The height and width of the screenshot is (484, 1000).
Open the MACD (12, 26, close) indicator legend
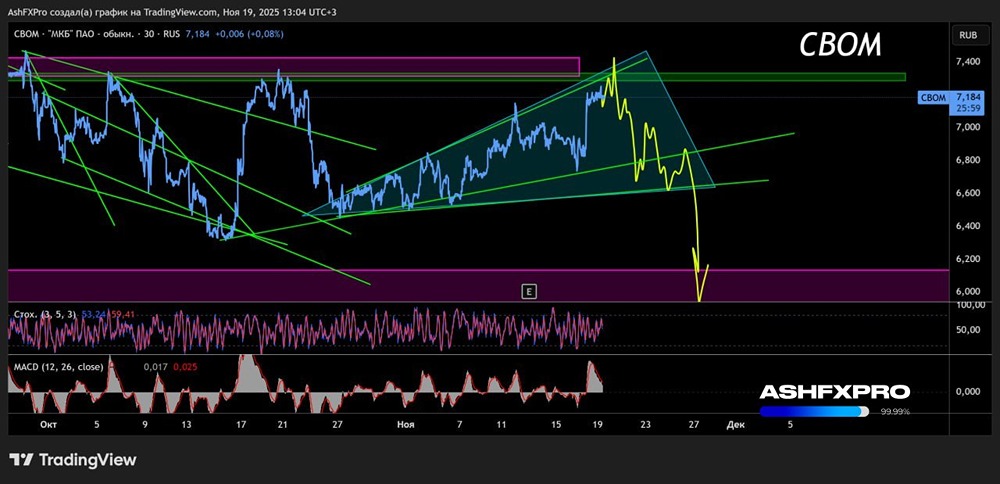click(x=58, y=367)
